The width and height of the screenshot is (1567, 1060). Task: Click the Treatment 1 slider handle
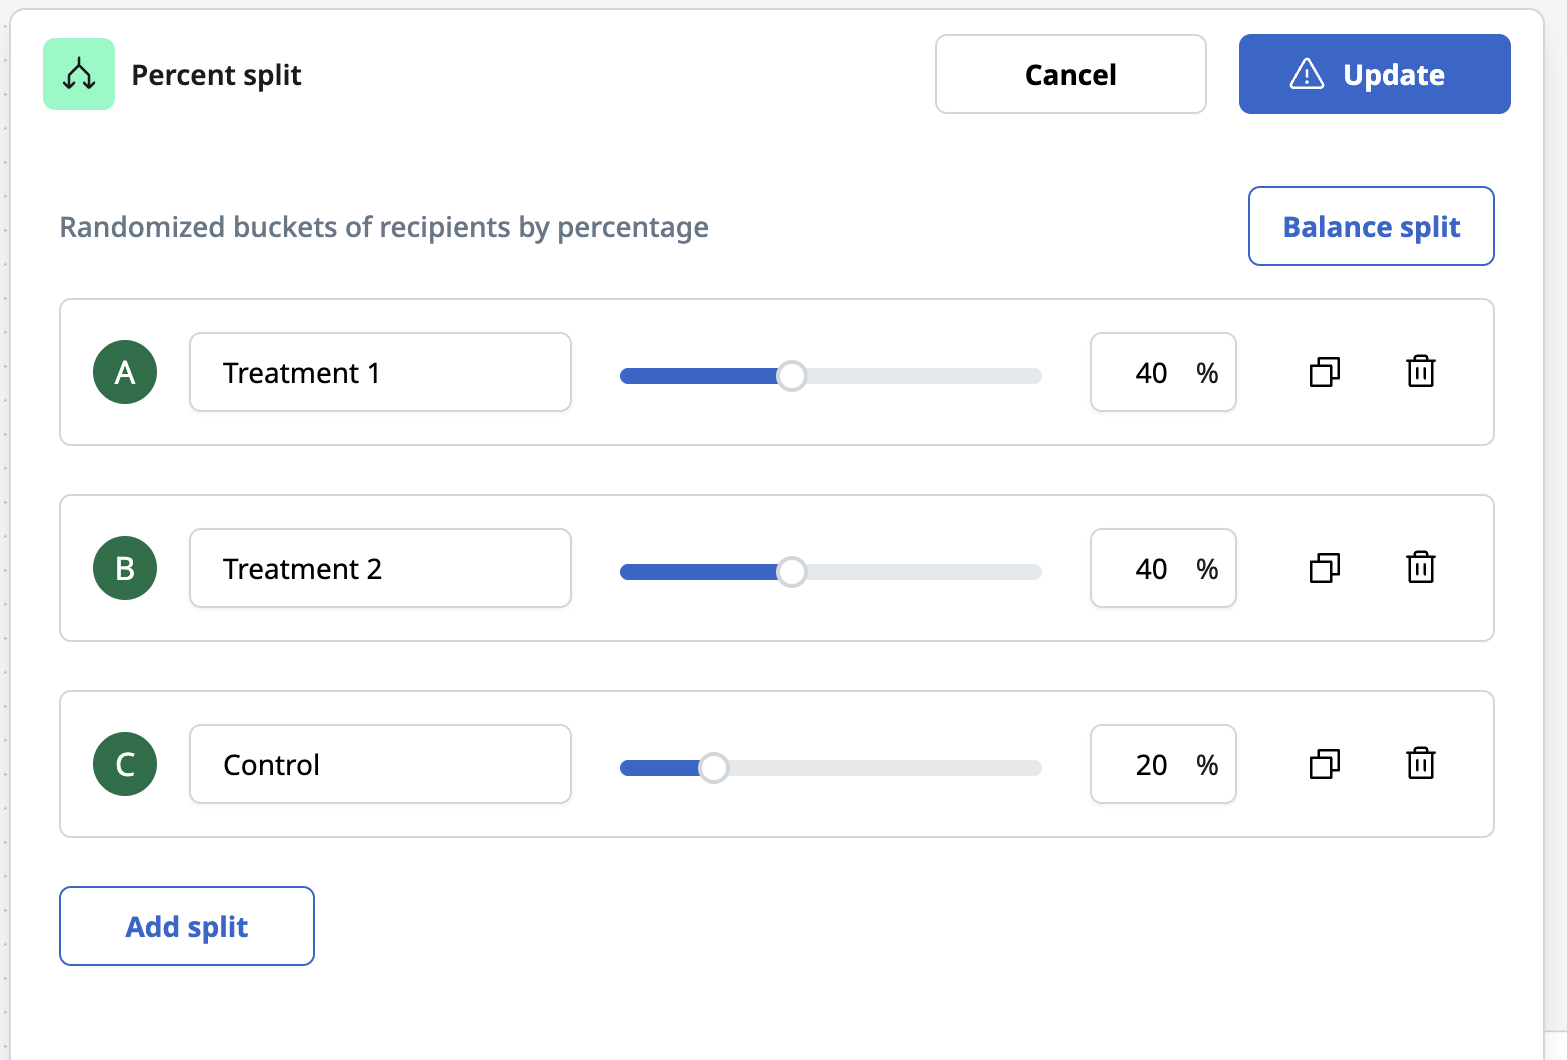point(791,376)
